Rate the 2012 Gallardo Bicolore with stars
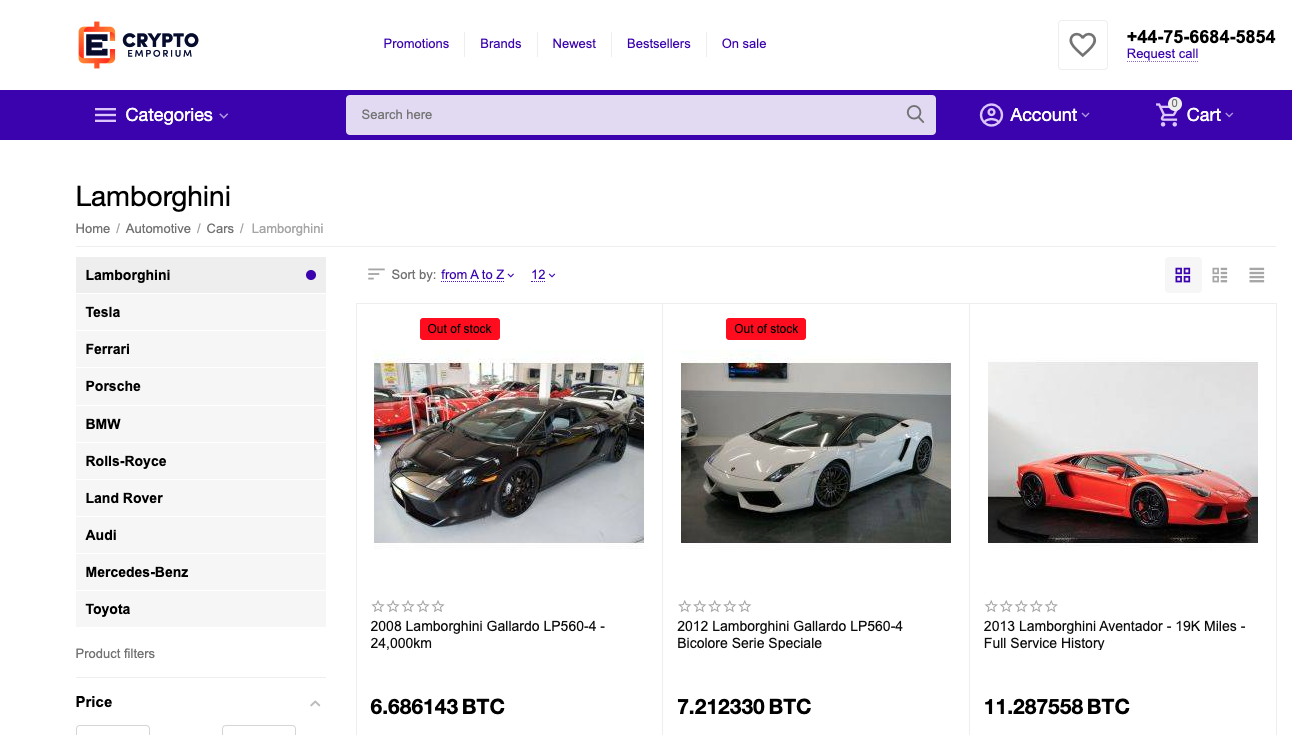The width and height of the screenshot is (1292, 735). point(714,606)
